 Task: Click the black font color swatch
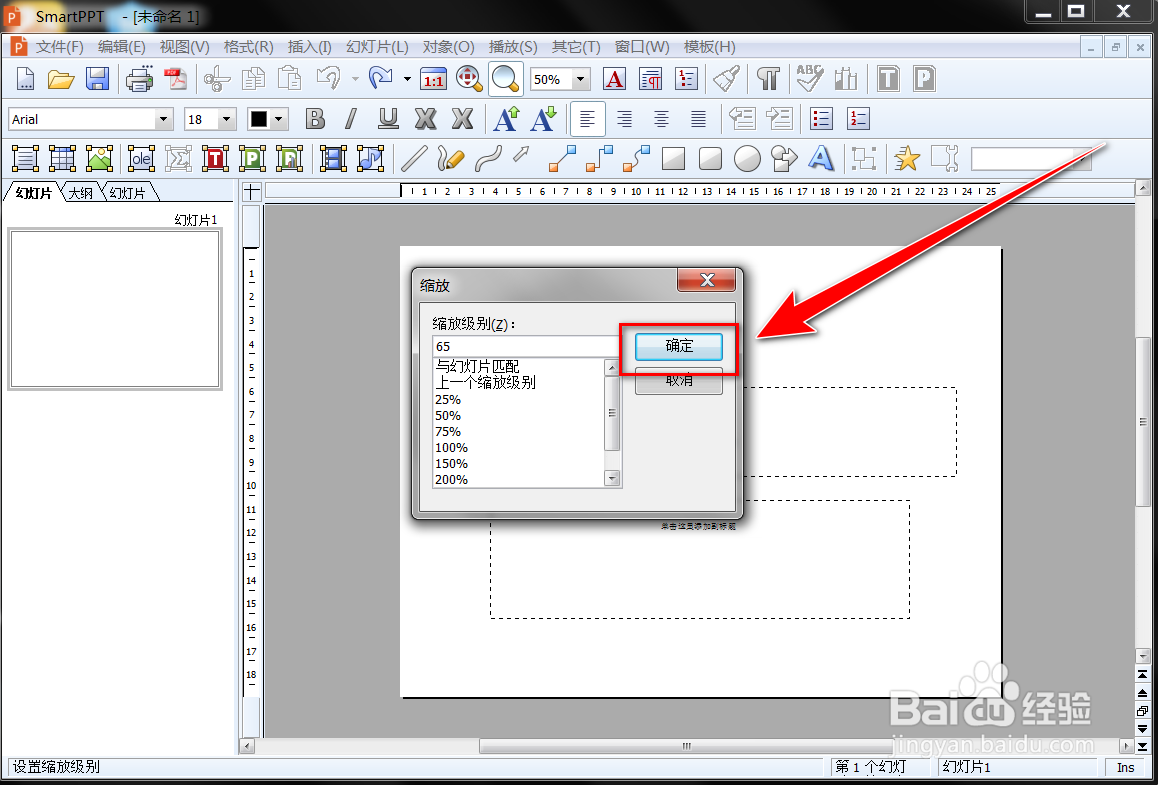[x=258, y=119]
